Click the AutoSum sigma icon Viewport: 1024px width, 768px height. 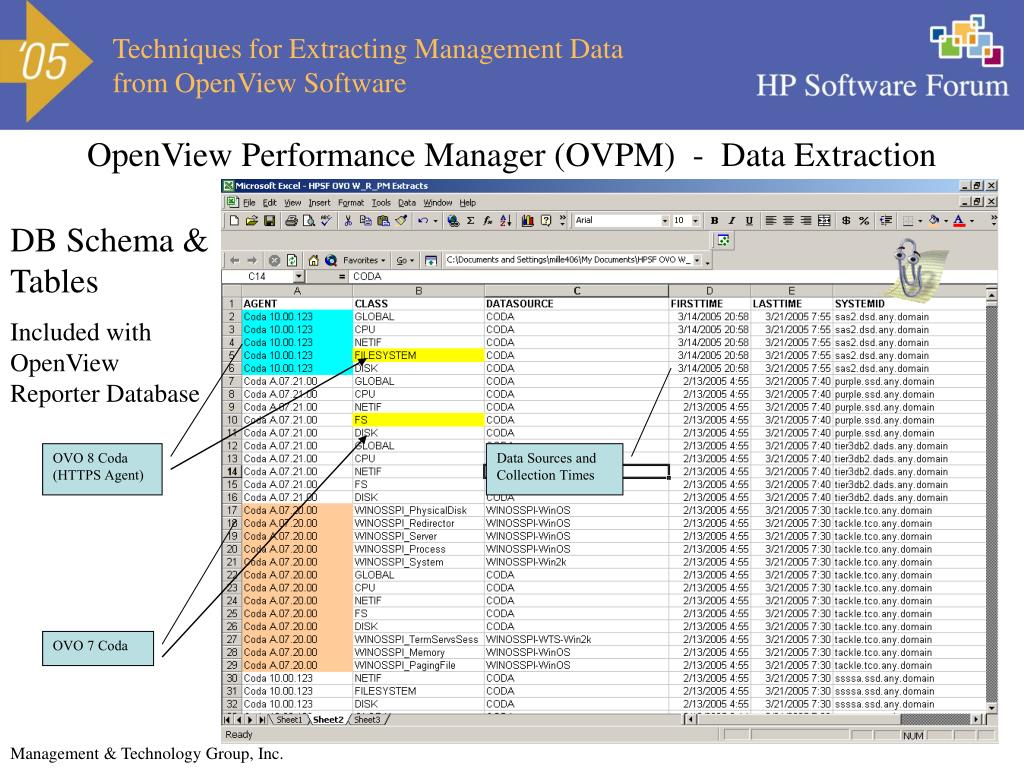(x=470, y=221)
